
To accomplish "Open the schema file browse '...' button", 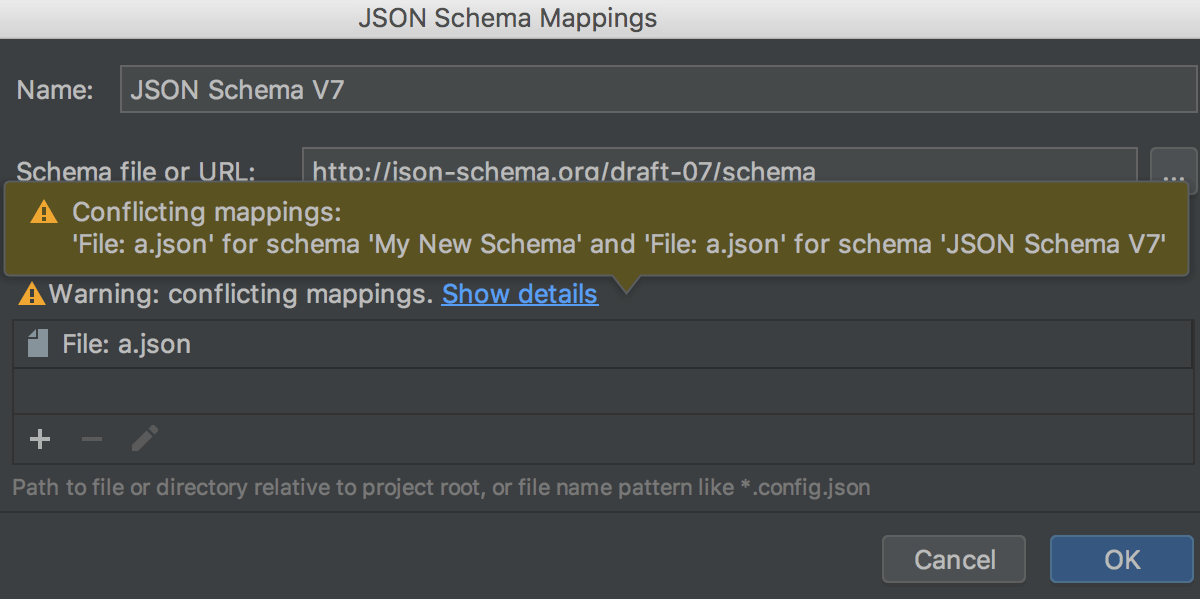I will (x=1174, y=171).
